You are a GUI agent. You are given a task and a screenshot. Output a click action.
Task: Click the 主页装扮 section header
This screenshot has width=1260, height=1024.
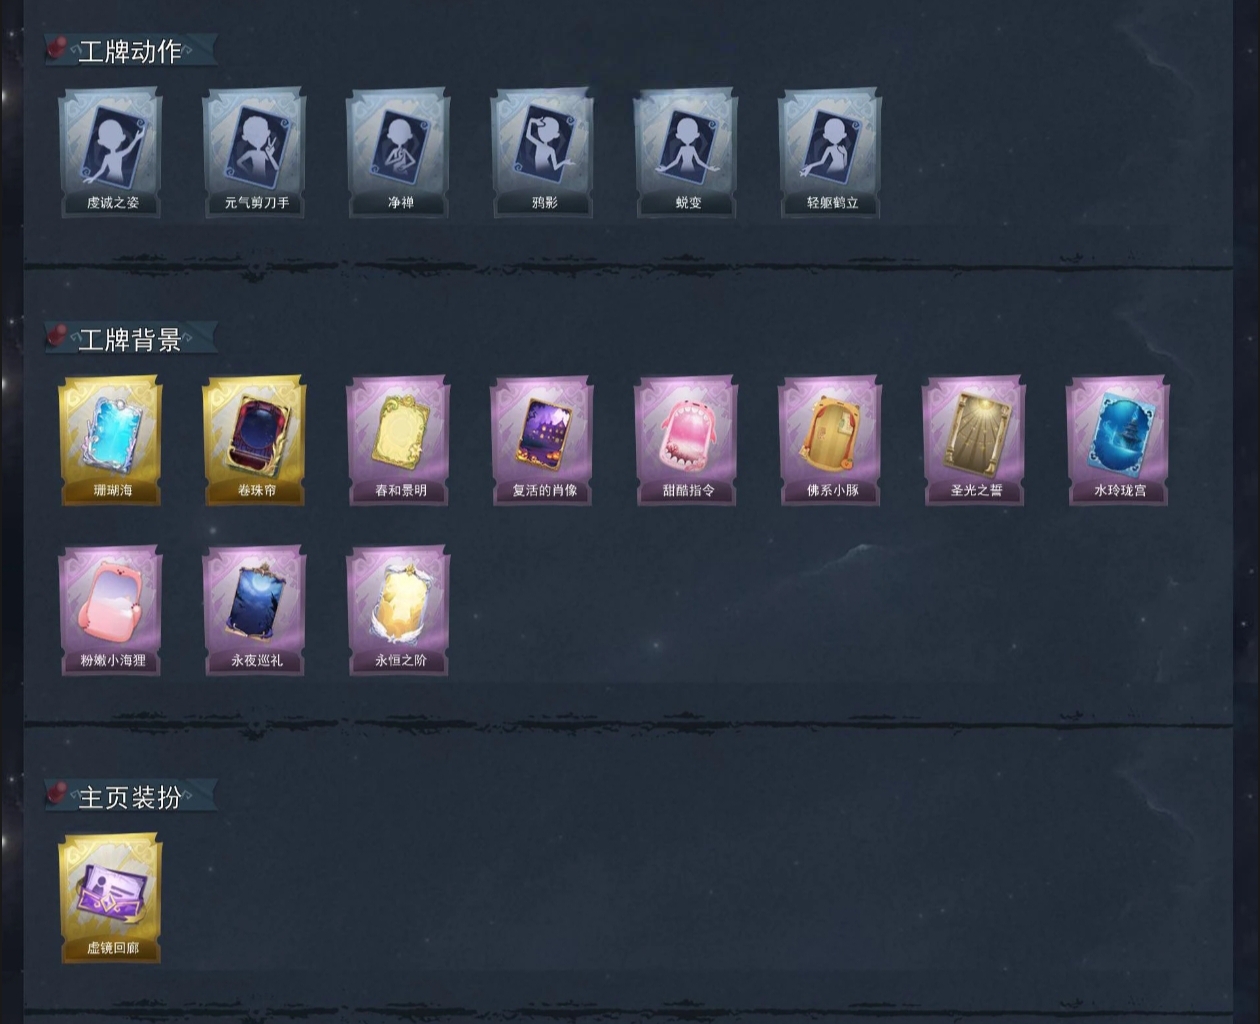point(130,796)
